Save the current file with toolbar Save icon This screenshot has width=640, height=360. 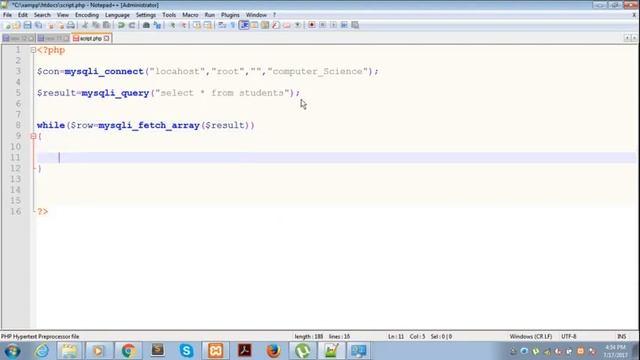pyautogui.click(x=27, y=25)
